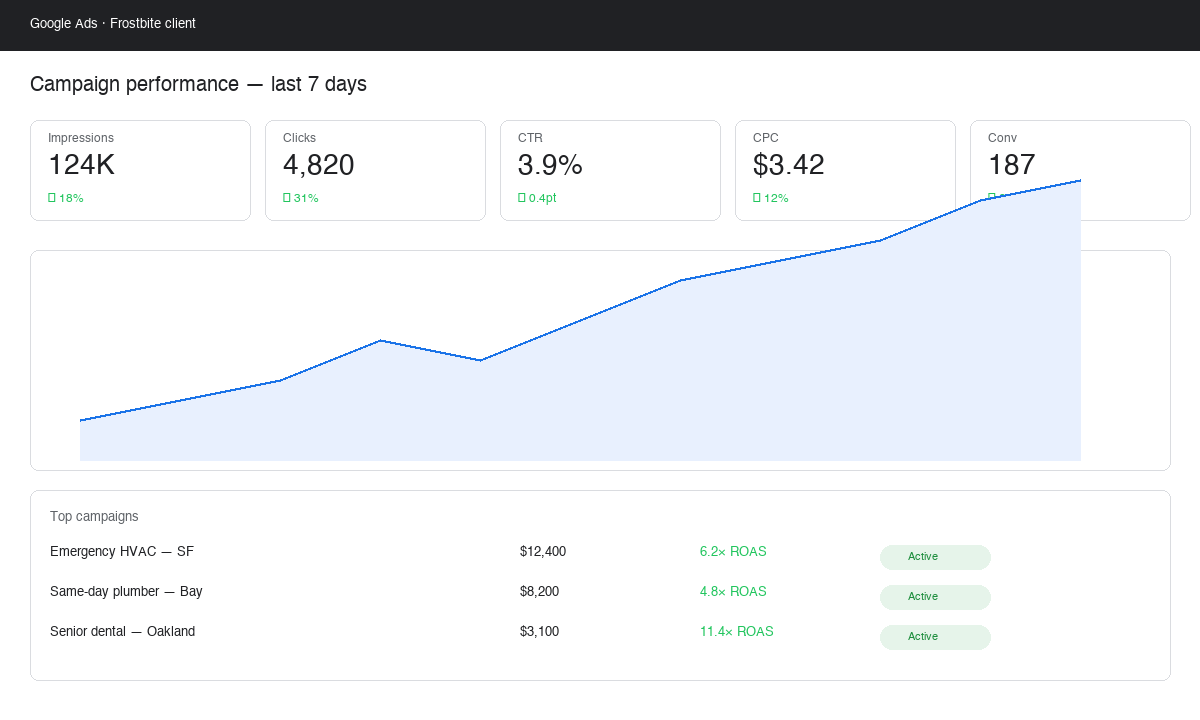Click Active status badge for Senior dental

coord(935,637)
